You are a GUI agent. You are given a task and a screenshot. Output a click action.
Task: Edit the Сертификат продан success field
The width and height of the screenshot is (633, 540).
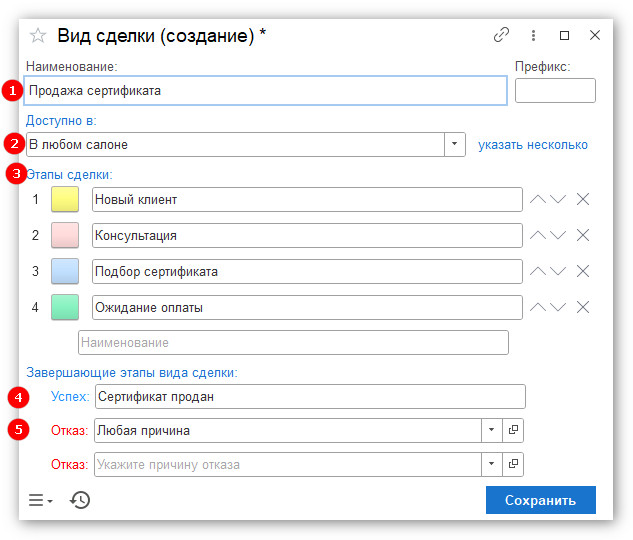(310, 396)
